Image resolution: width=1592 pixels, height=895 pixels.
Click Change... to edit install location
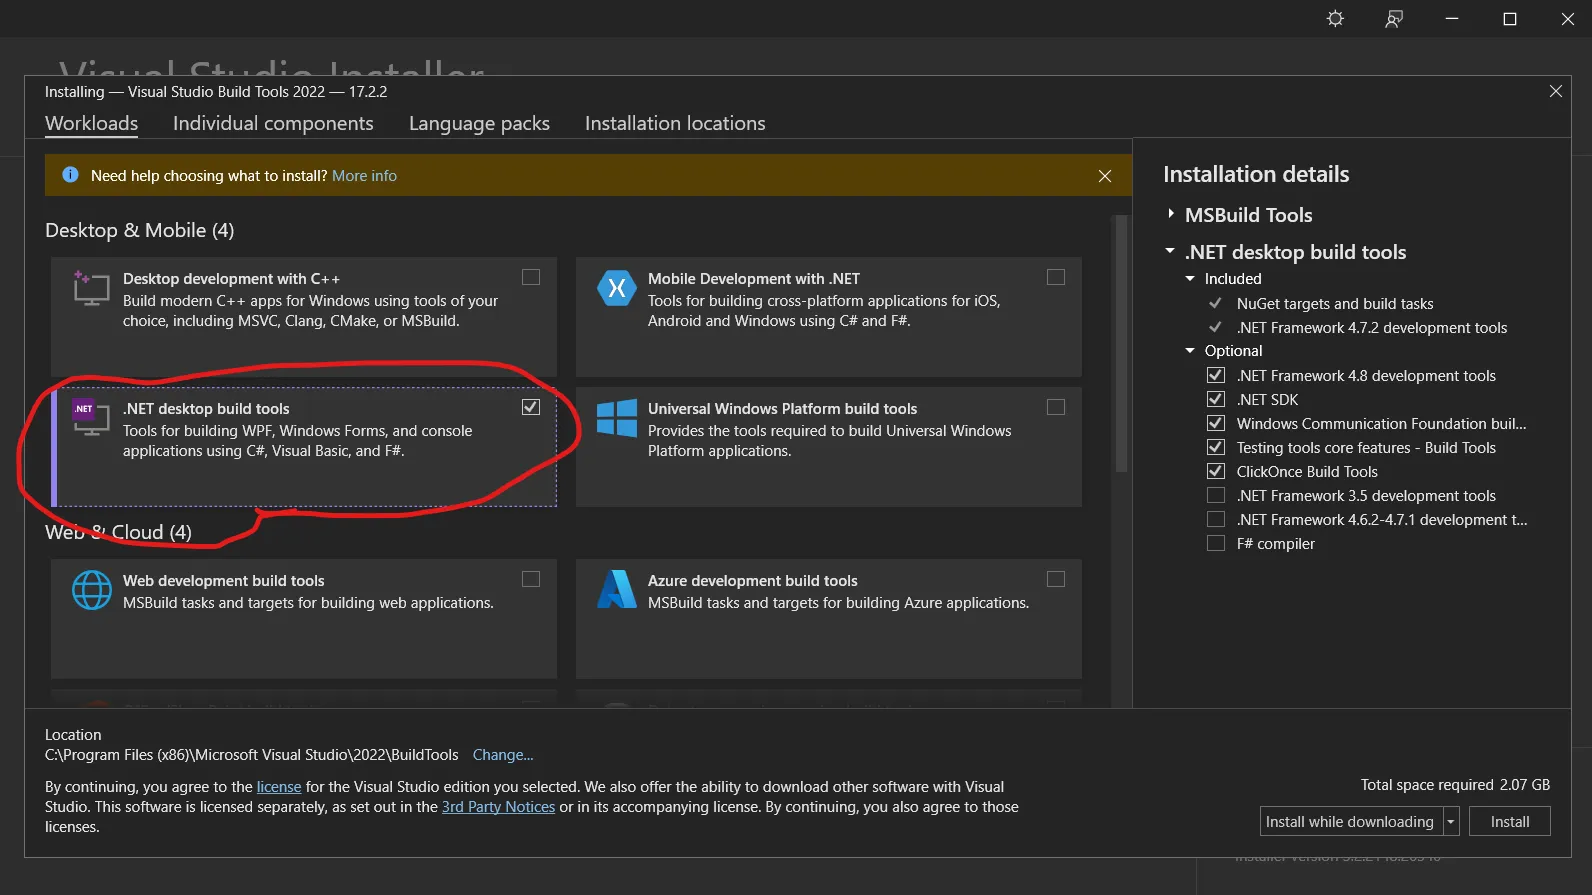click(503, 755)
